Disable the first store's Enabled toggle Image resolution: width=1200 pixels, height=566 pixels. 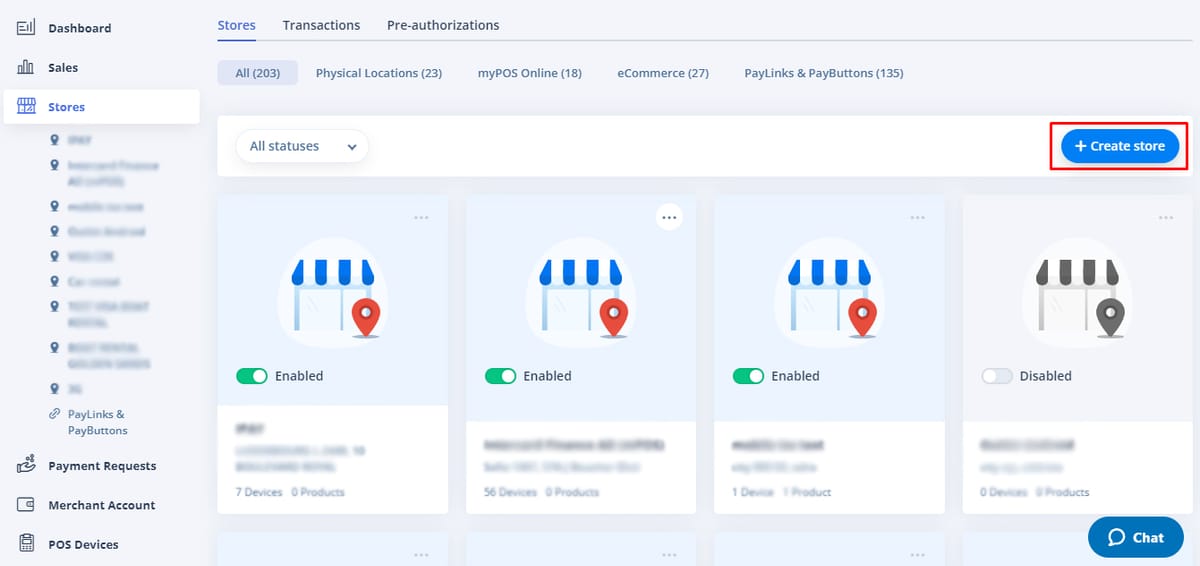(252, 376)
